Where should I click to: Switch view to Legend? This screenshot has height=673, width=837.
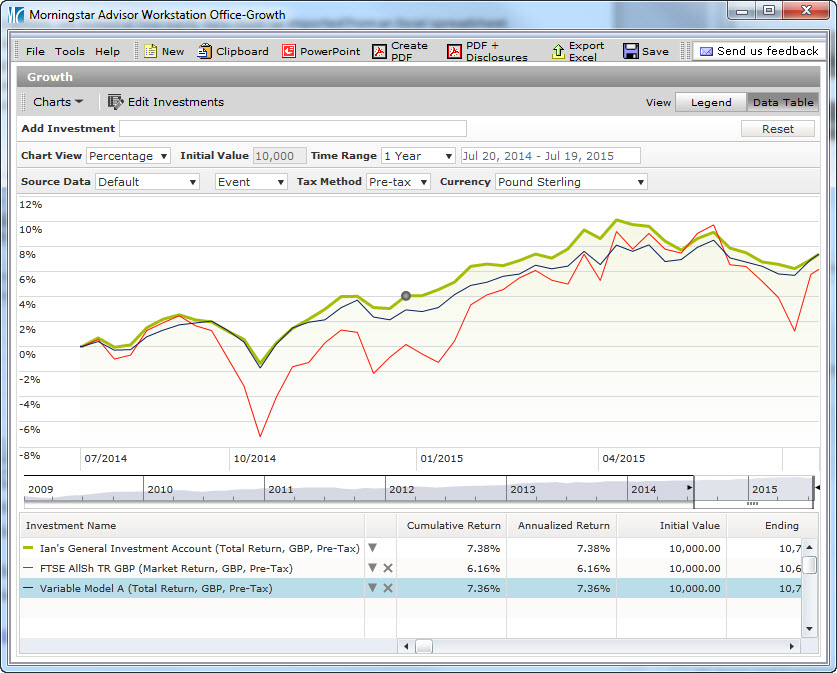point(711,102)
